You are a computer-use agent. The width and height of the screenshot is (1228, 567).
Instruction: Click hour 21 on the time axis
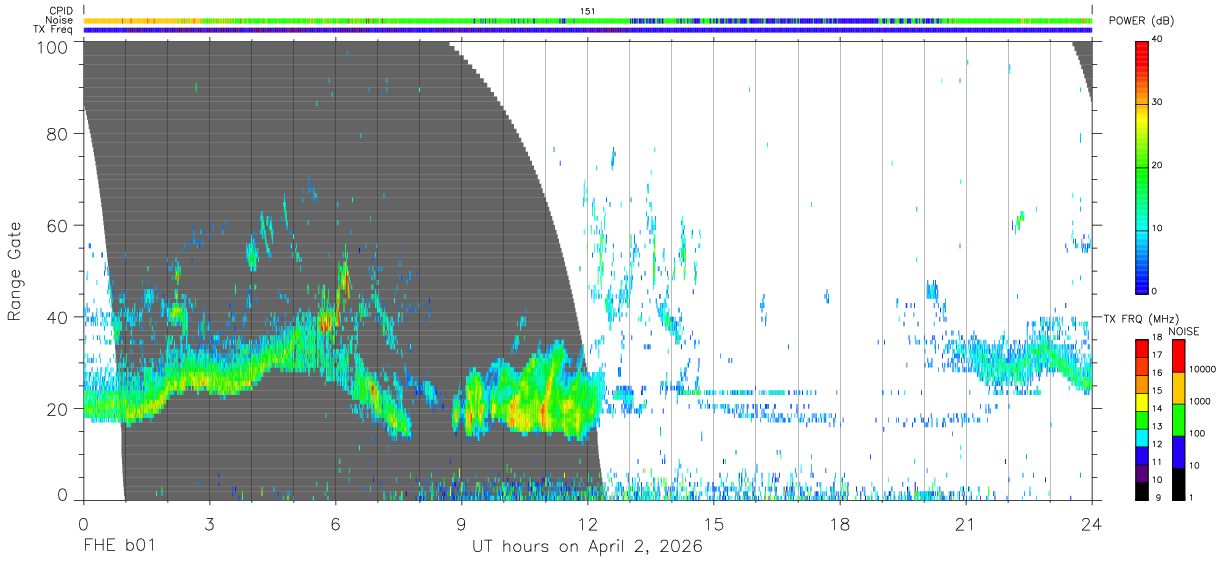coord(966,525)
